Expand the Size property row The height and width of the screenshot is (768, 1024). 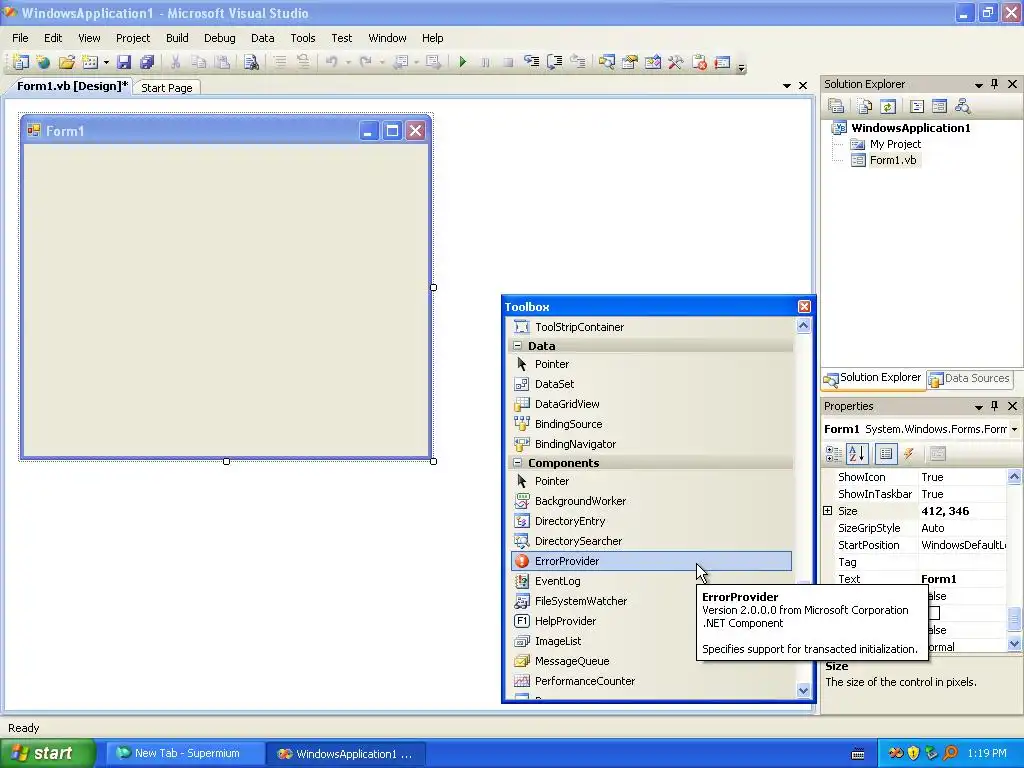click(x=827, y=511)
